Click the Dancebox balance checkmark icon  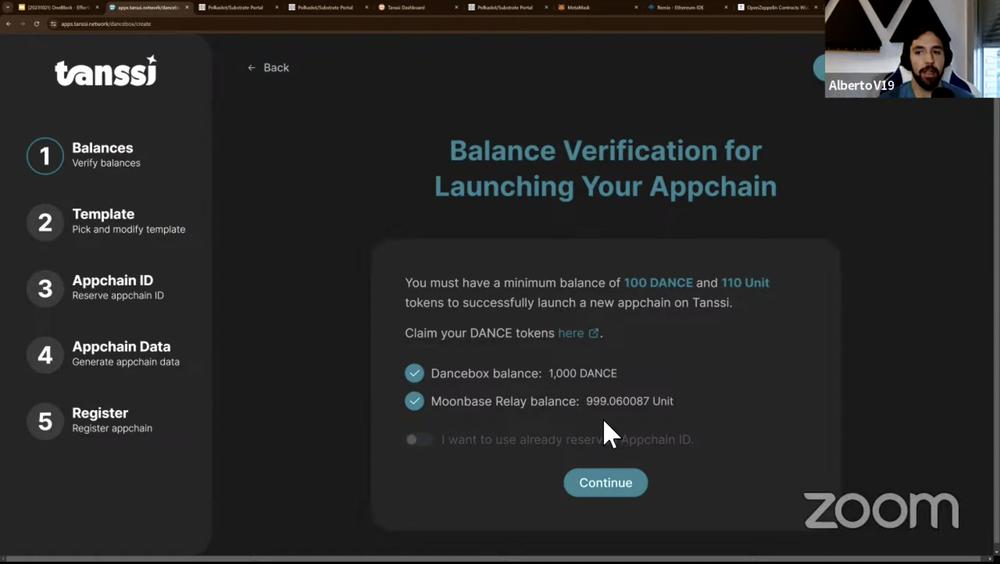[x=415, y=373]
